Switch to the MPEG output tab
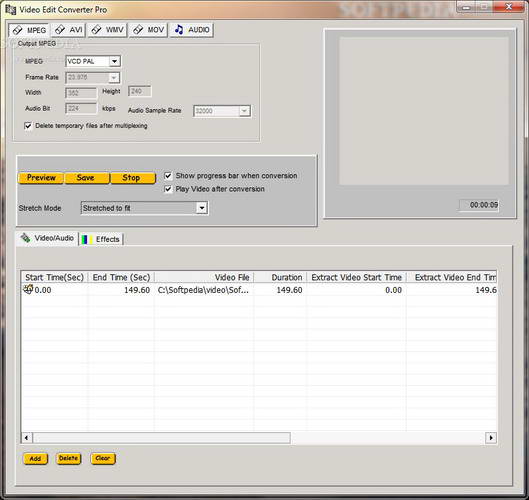Viewport: 529px width, 500px height. tap(29, 30)
